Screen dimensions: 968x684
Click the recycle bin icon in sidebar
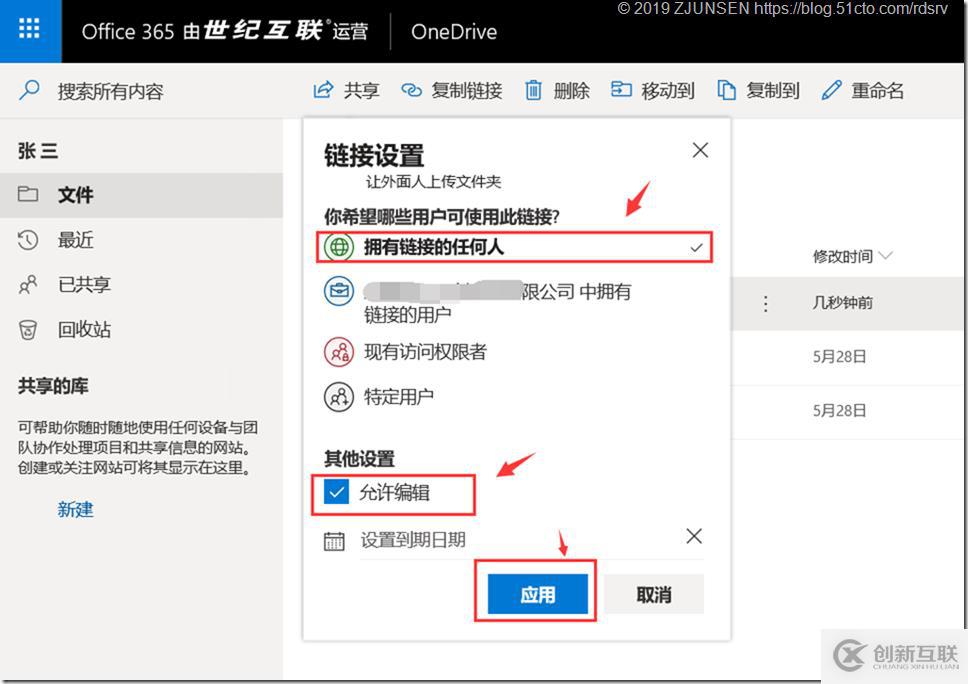(28, 330)
